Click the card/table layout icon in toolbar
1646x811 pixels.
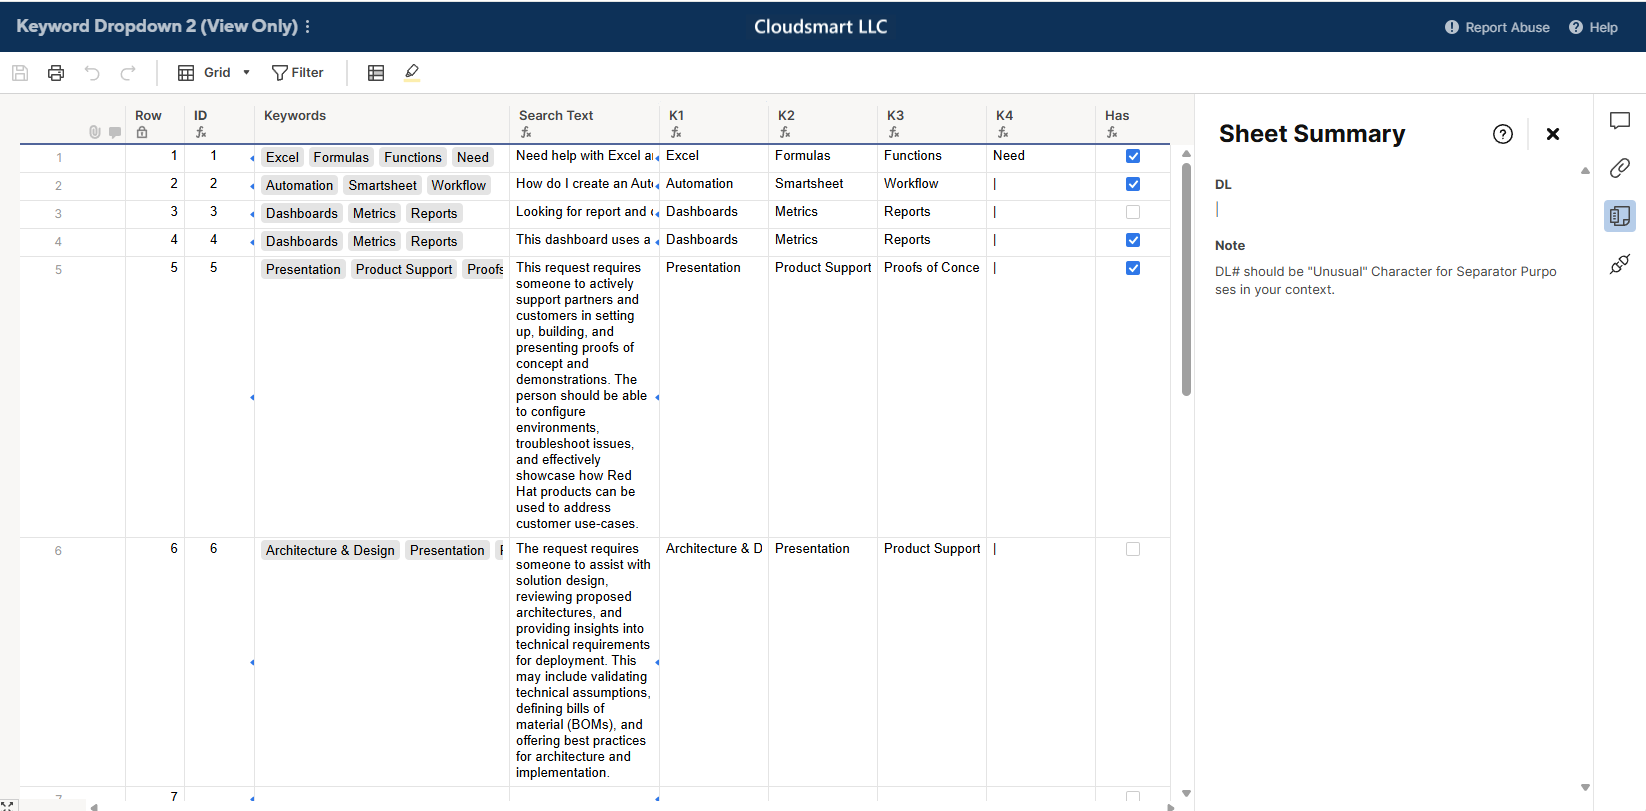(x=376, y=73)
